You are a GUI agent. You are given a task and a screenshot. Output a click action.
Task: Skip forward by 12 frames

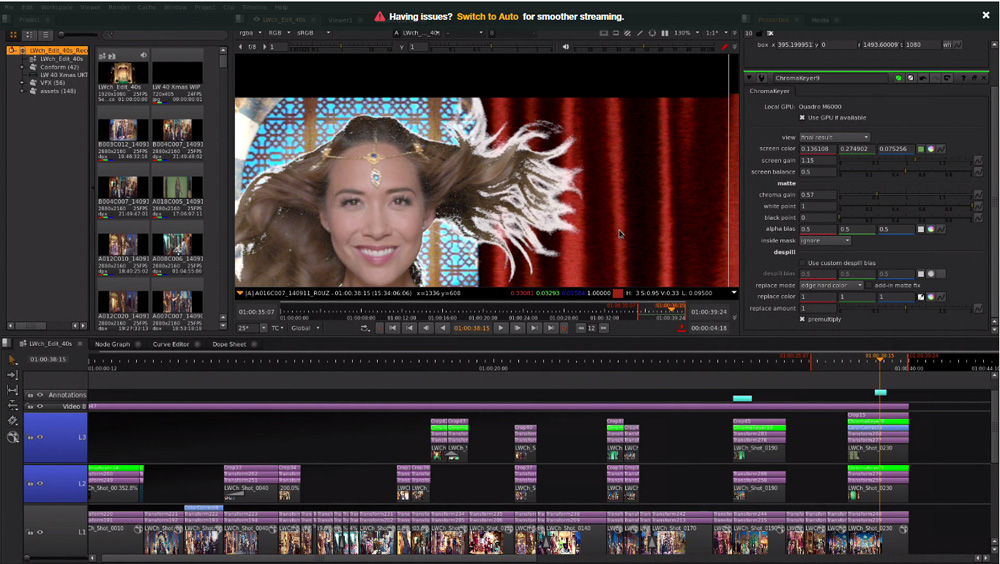[x=603, y=328]
